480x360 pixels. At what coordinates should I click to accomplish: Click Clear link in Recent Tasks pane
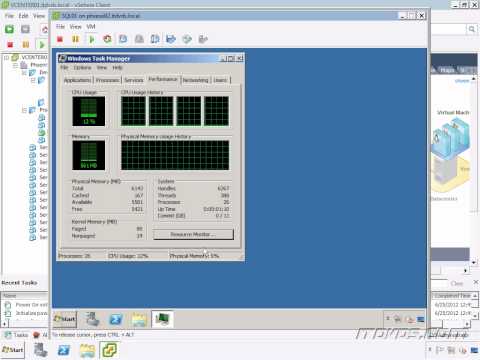point(456,283)
